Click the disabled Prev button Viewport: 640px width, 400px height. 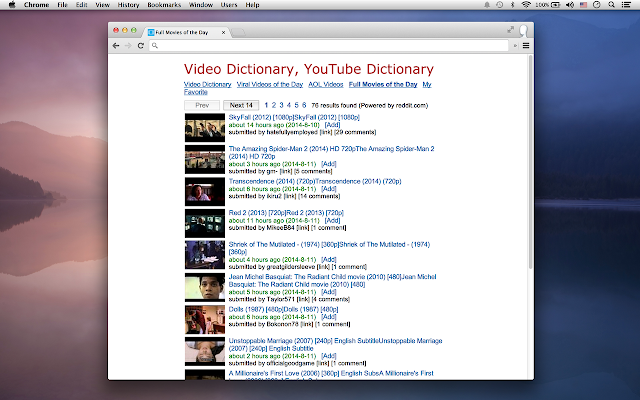202,105
